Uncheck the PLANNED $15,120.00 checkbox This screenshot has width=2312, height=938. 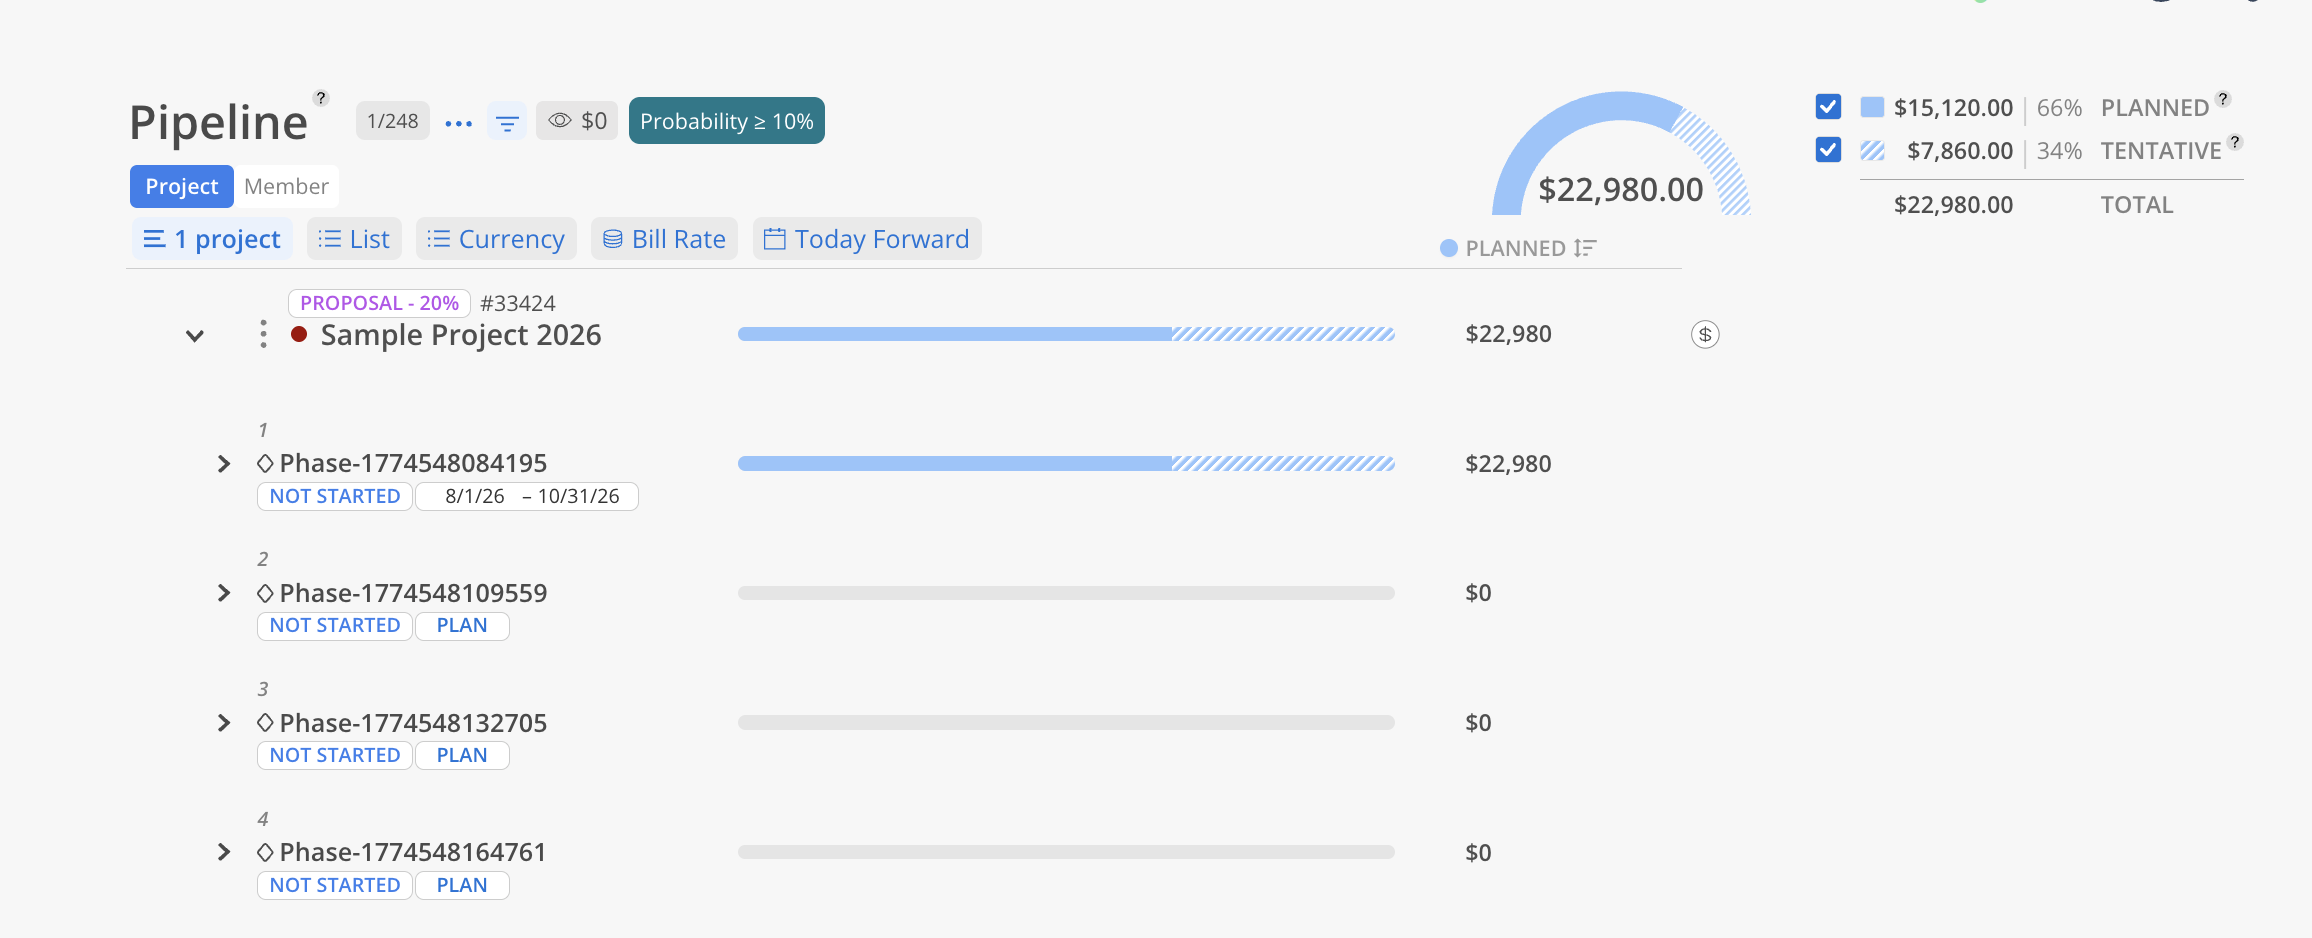[x=1828, y=107]
